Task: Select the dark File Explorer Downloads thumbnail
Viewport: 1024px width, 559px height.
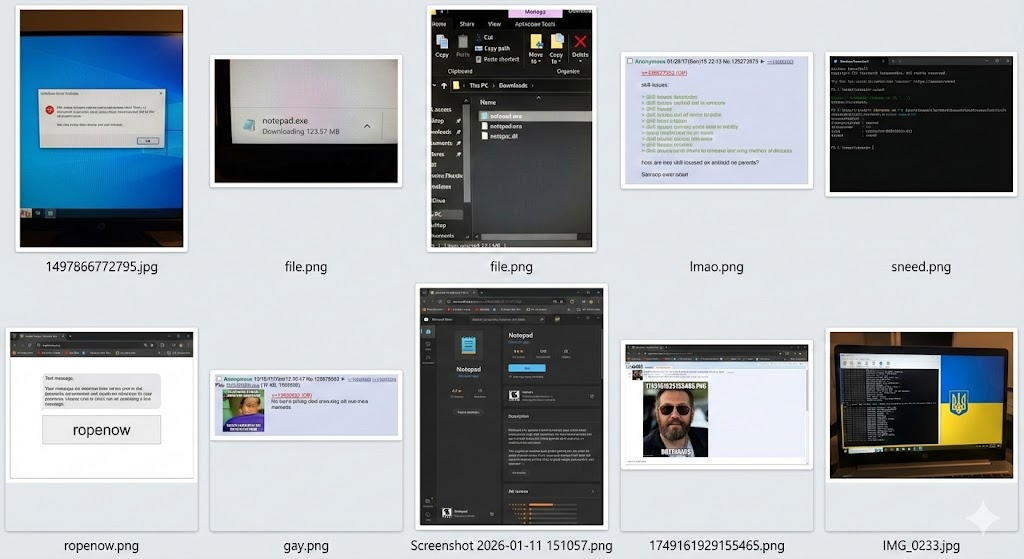Action: coord(511,129)
